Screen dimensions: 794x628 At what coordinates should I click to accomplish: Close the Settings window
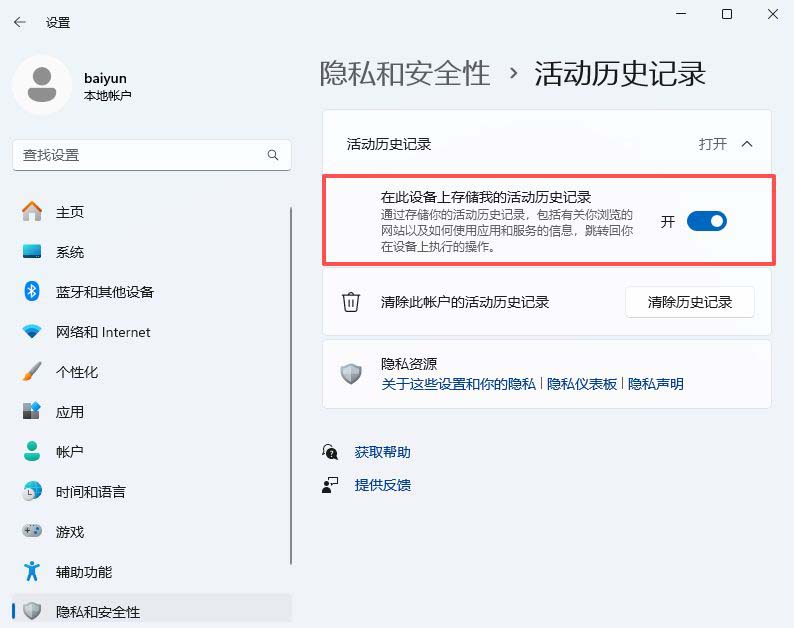pos(773,14)
